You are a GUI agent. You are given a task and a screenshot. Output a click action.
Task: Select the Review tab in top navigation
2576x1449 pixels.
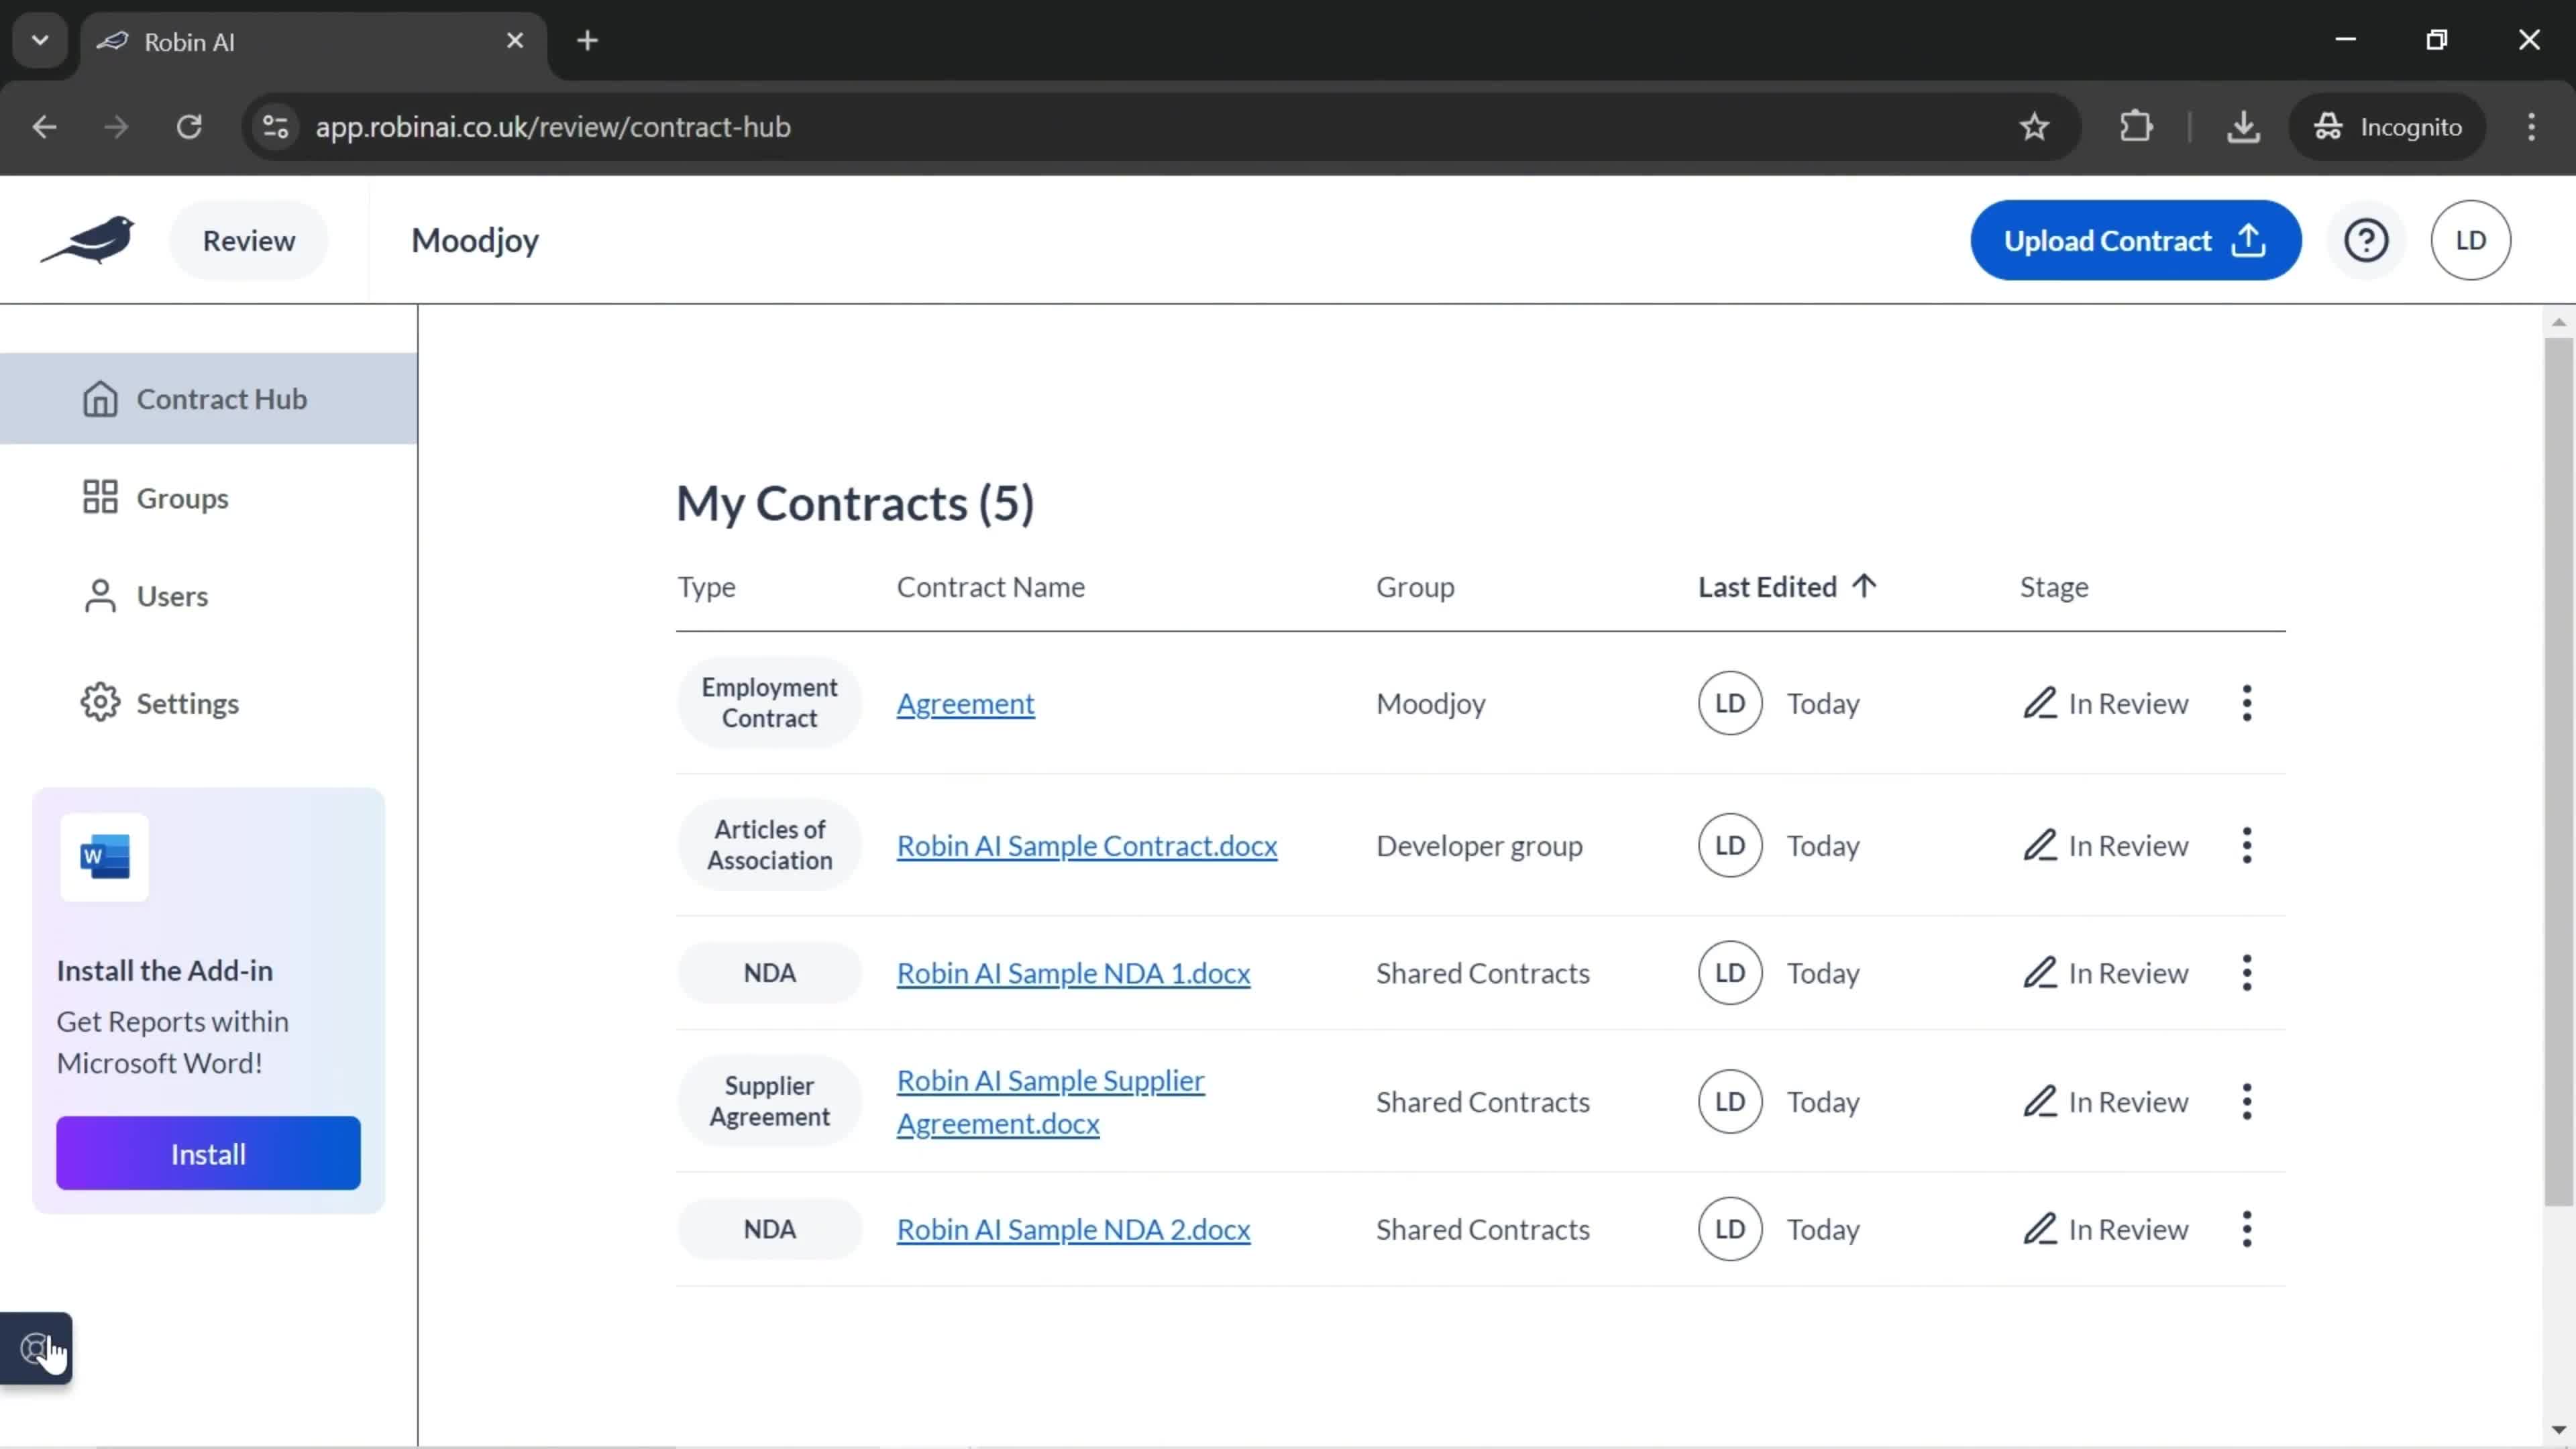pos(248,239)
